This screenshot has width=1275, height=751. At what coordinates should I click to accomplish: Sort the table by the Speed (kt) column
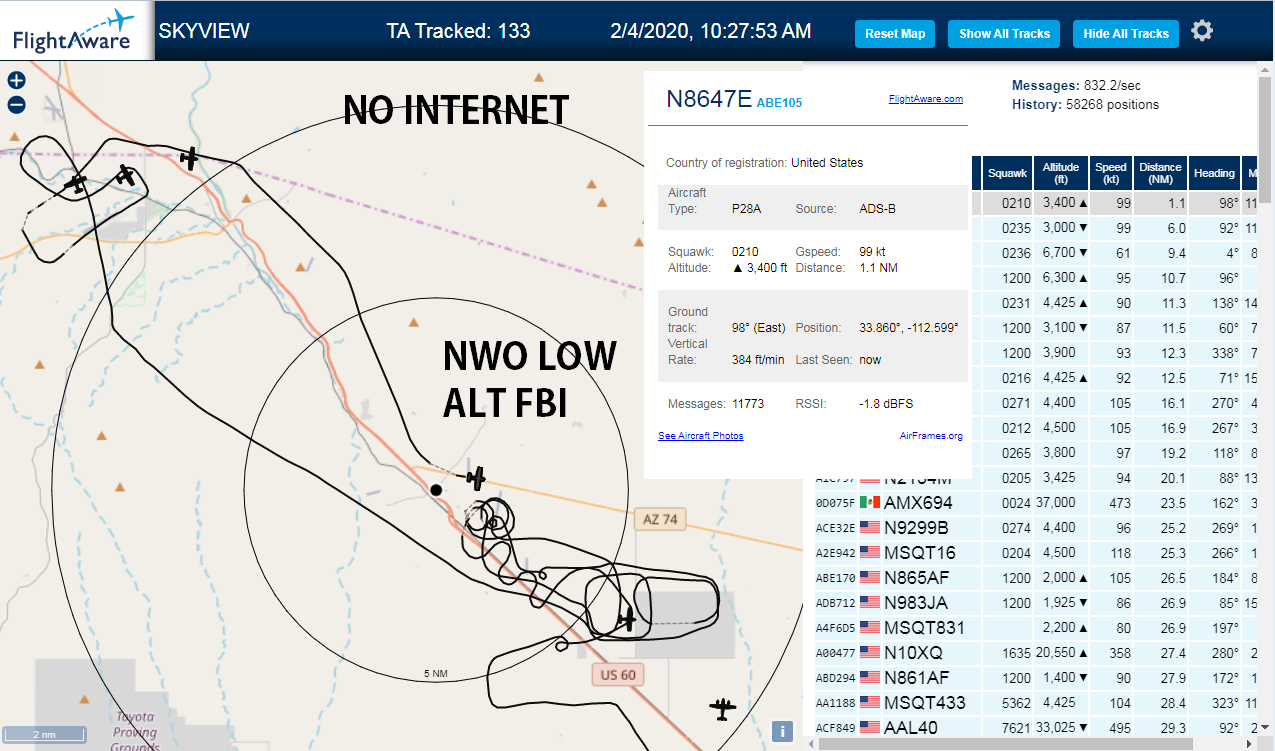[1111, 173]
